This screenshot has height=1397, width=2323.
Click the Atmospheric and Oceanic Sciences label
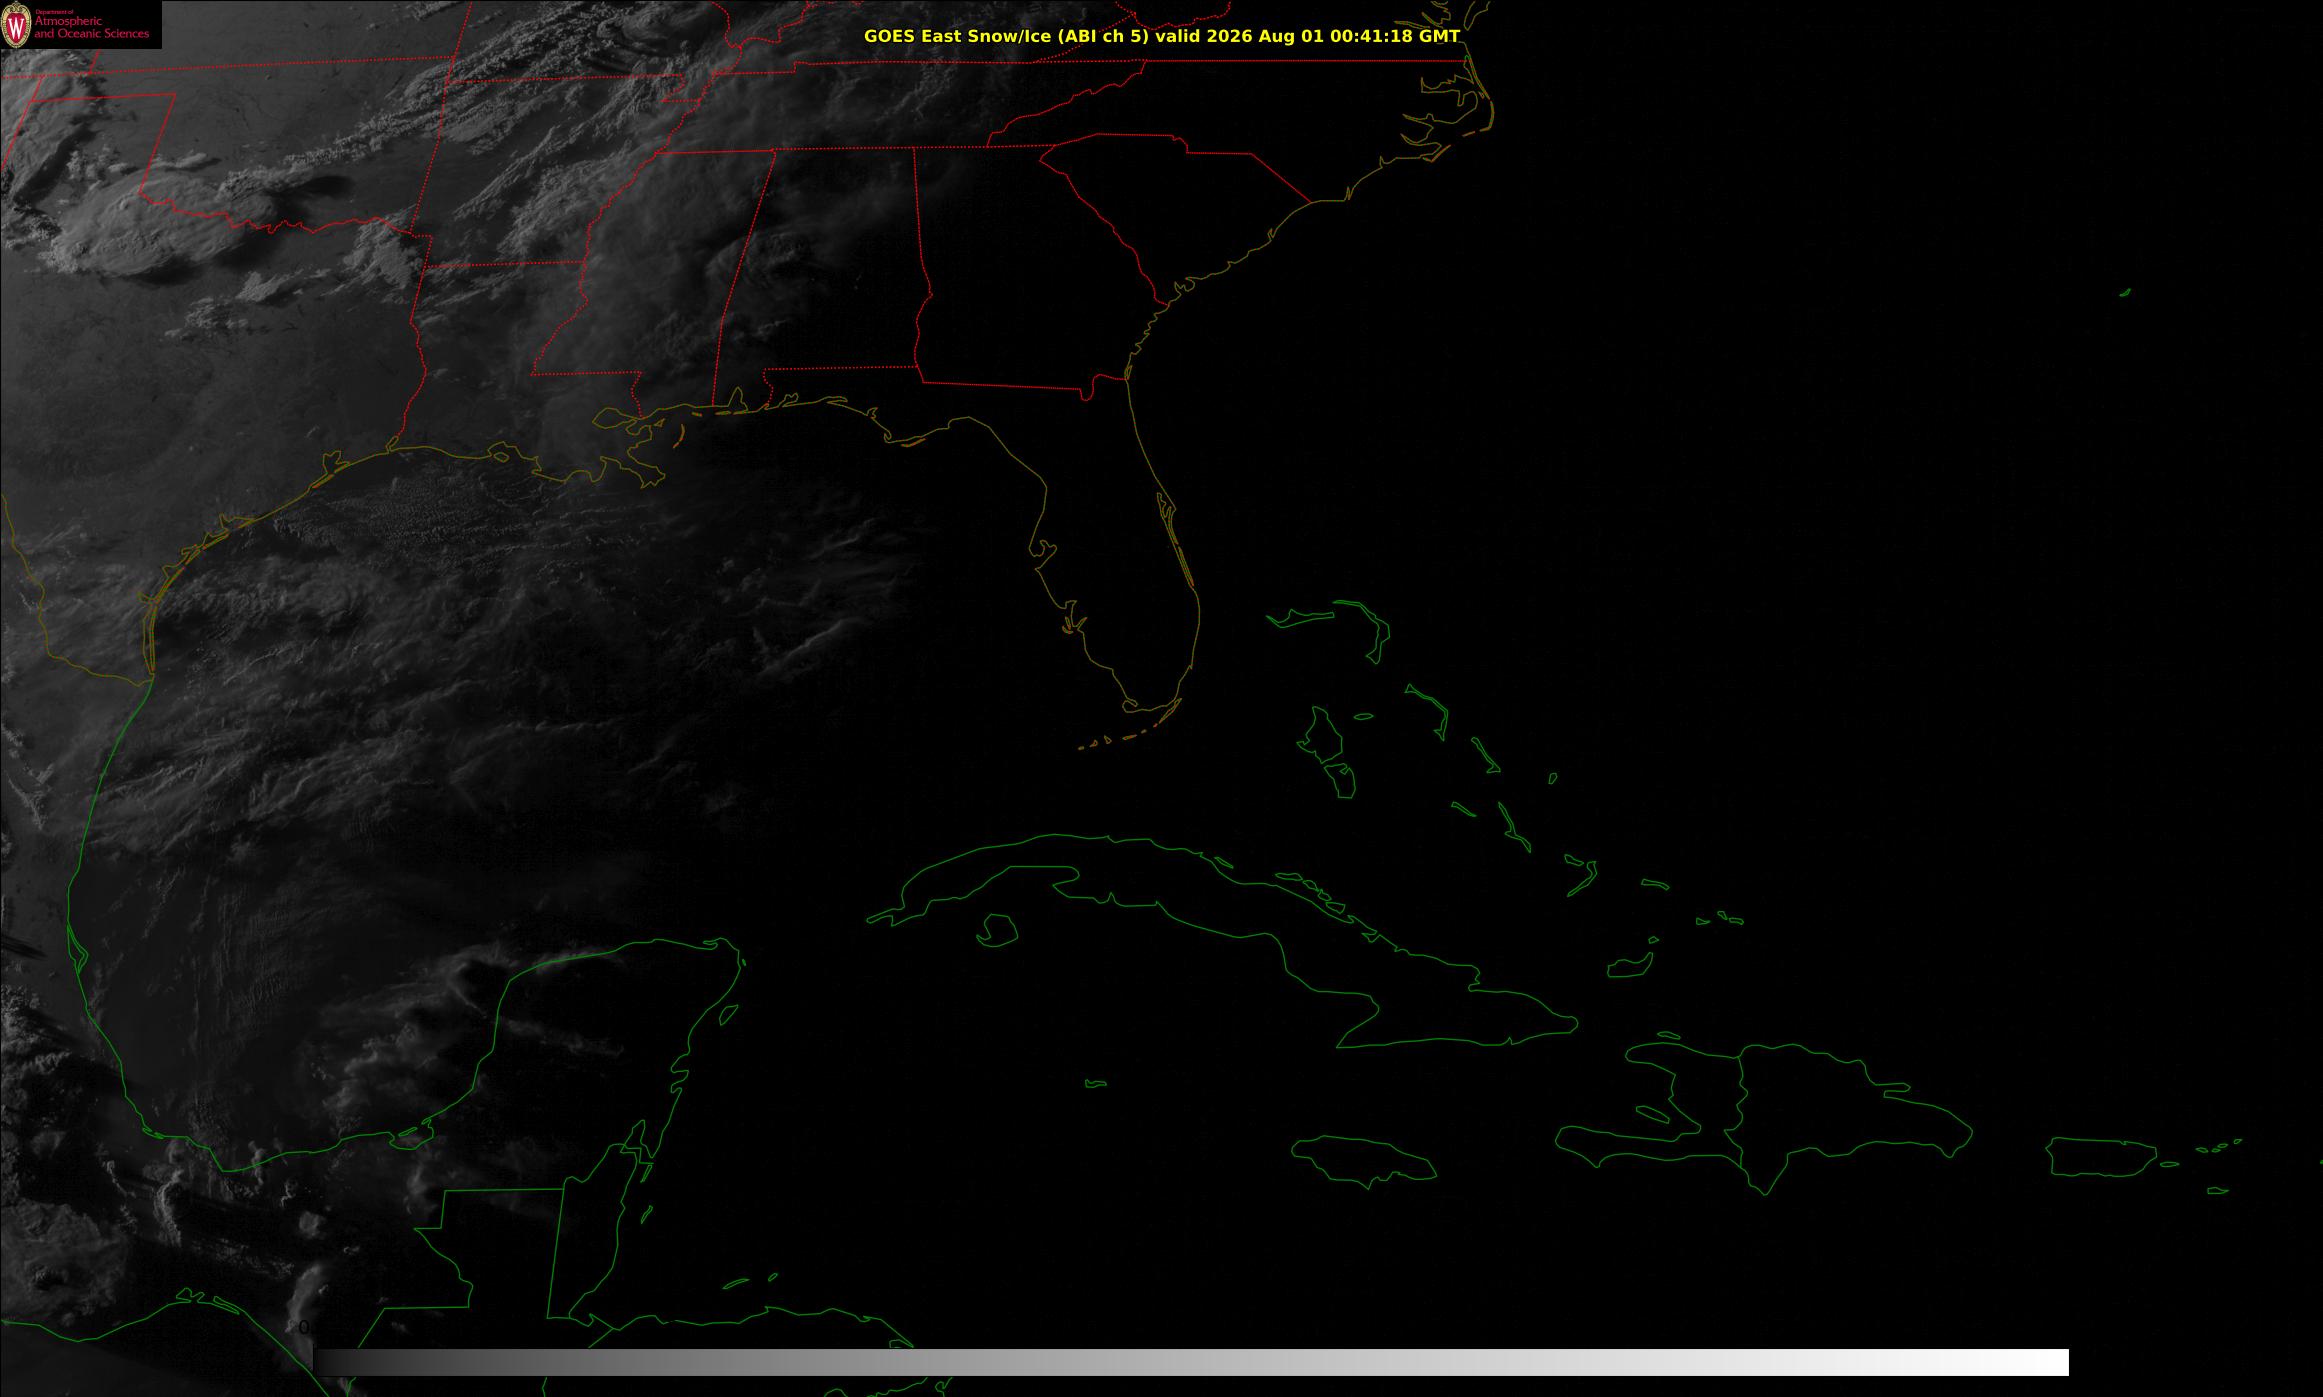[91, 26]
